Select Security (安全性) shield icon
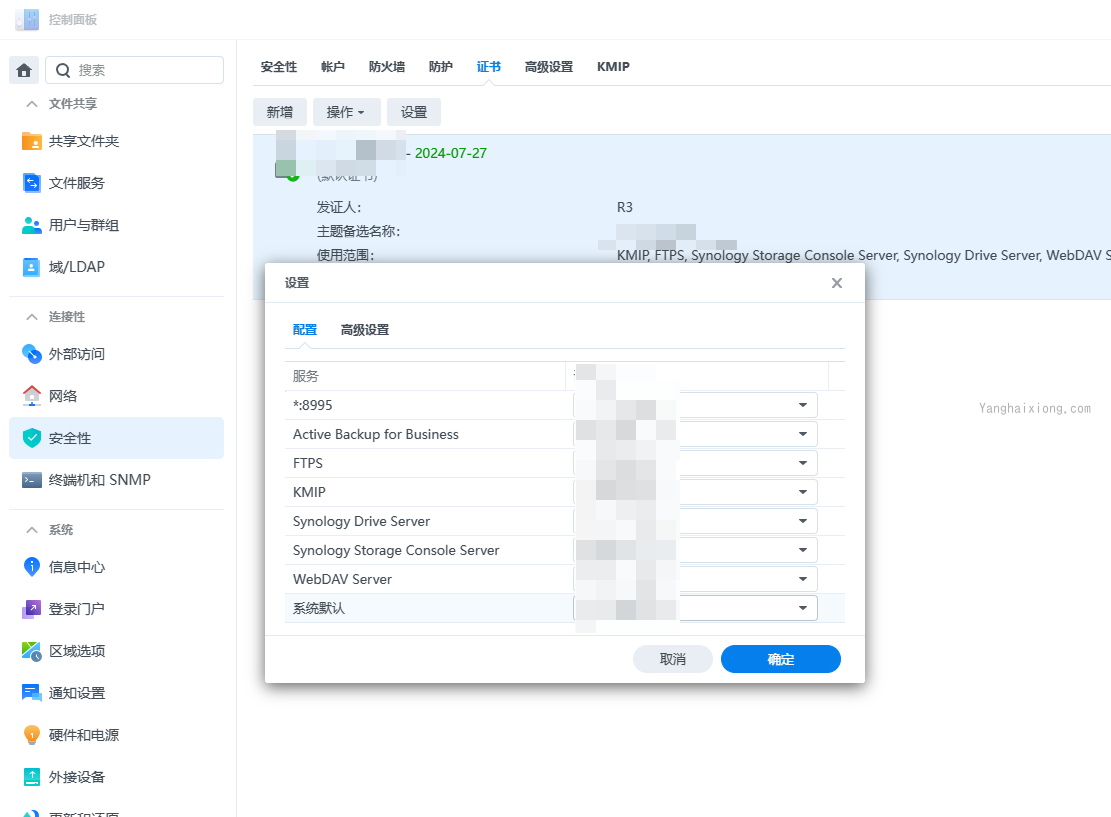The image size is (1111, 817). (32, 438)
